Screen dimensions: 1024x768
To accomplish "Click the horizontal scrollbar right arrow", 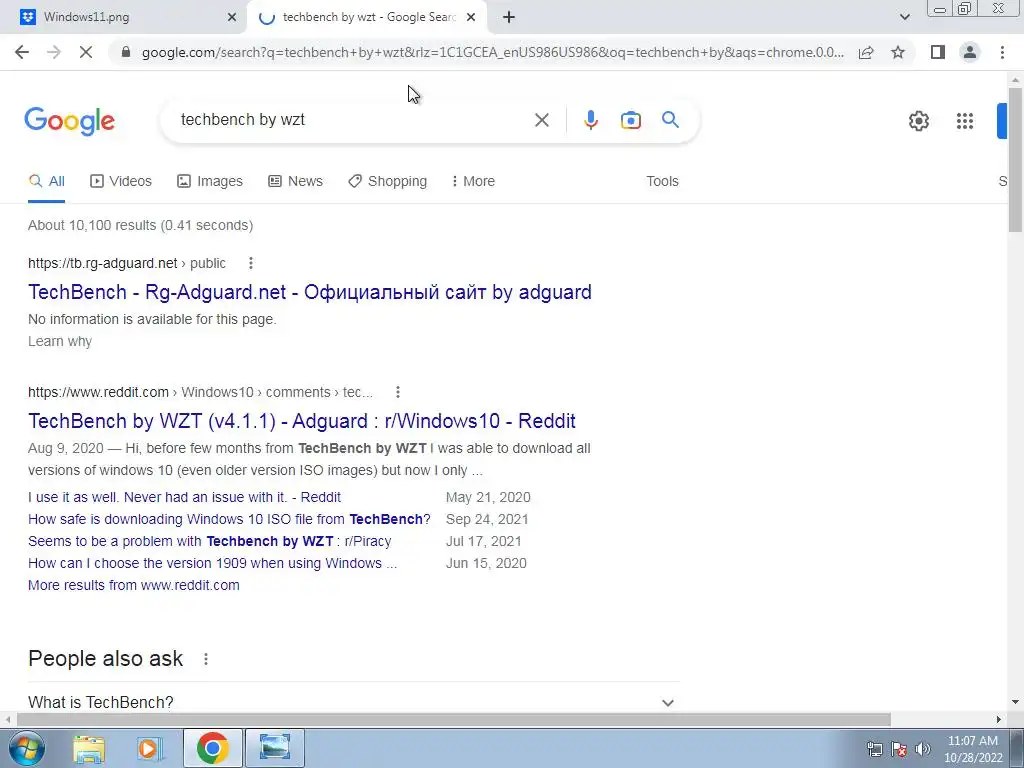I will click(999, 720).
